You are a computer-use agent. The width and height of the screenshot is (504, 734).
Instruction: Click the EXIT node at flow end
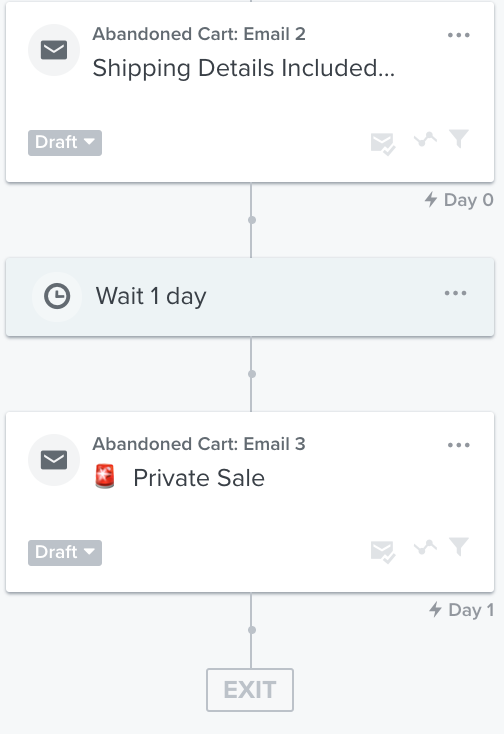click(250, 690)
